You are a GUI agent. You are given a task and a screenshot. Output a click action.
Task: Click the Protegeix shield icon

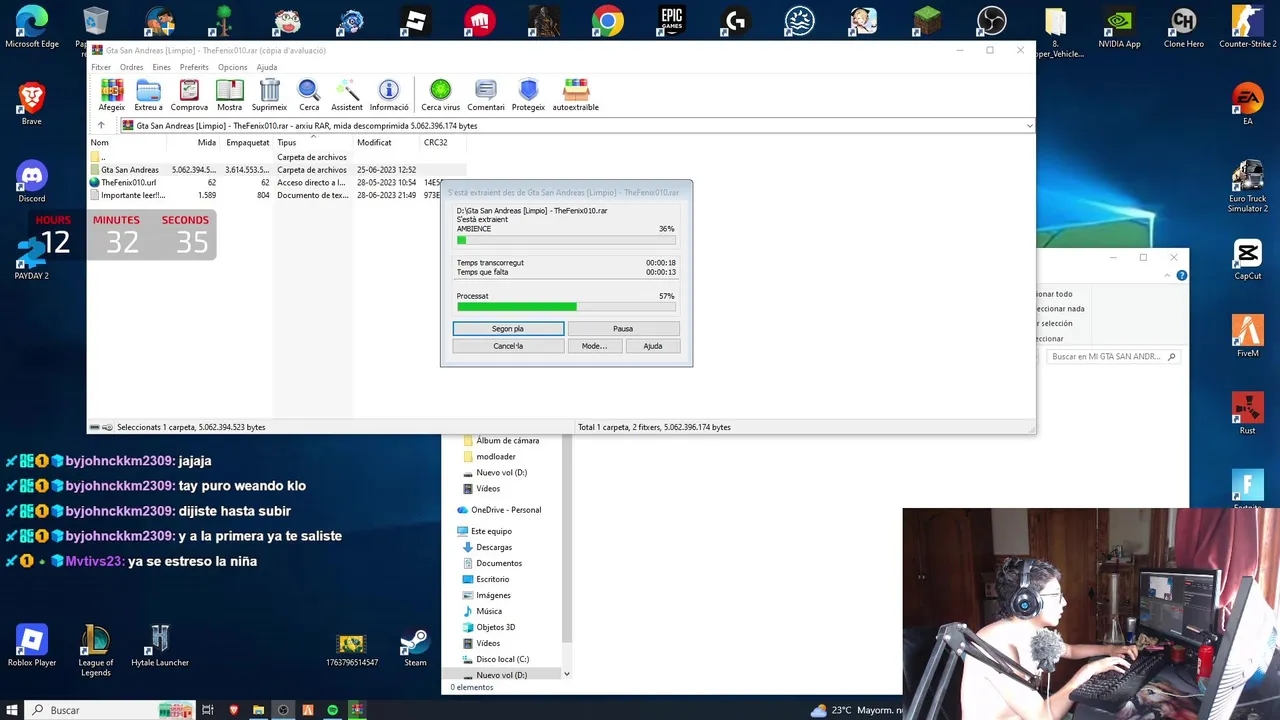click(528, 95)
